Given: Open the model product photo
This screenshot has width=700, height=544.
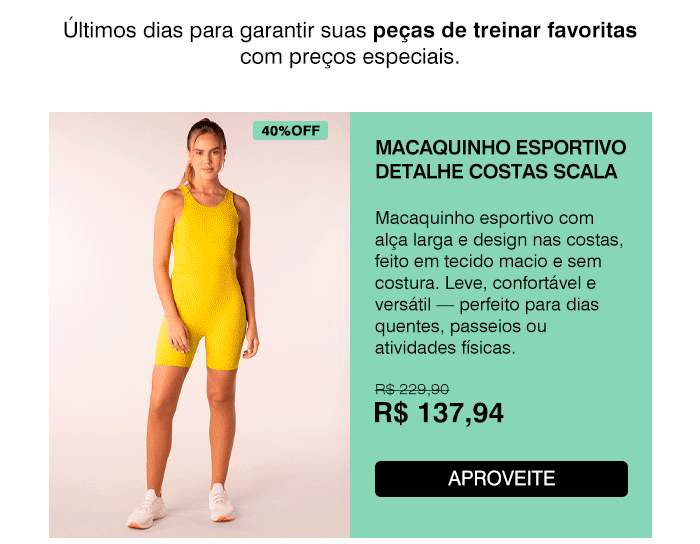Looking at the screenshot, I should pos(200,325).
